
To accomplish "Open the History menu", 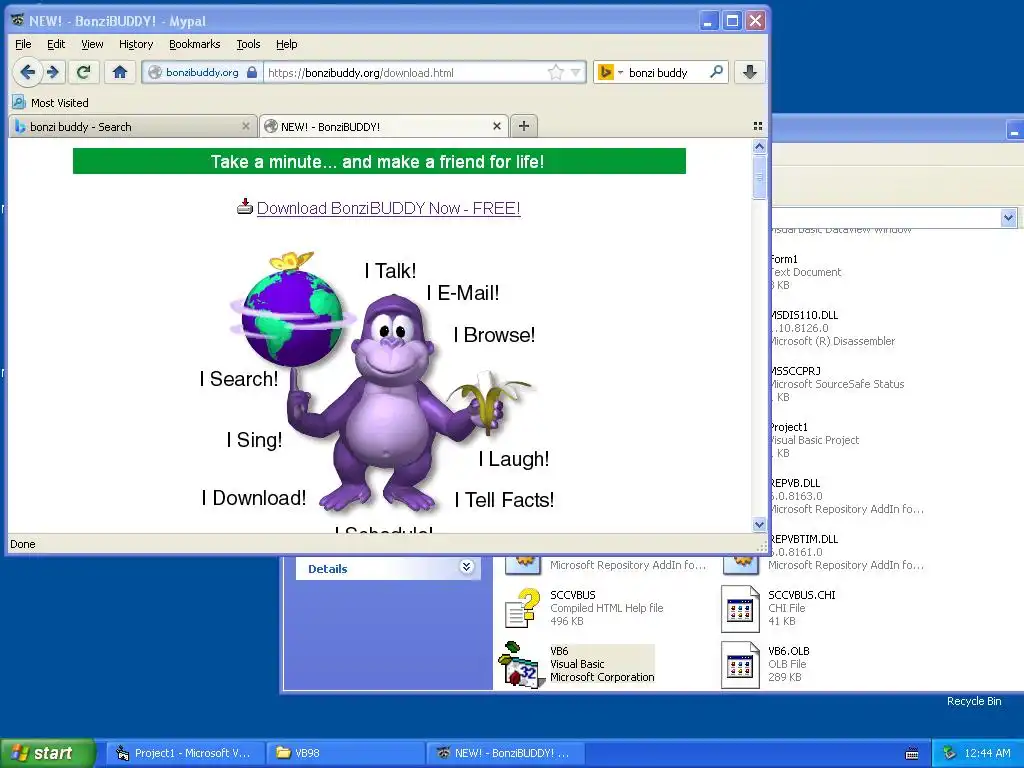I will point(135,44).
